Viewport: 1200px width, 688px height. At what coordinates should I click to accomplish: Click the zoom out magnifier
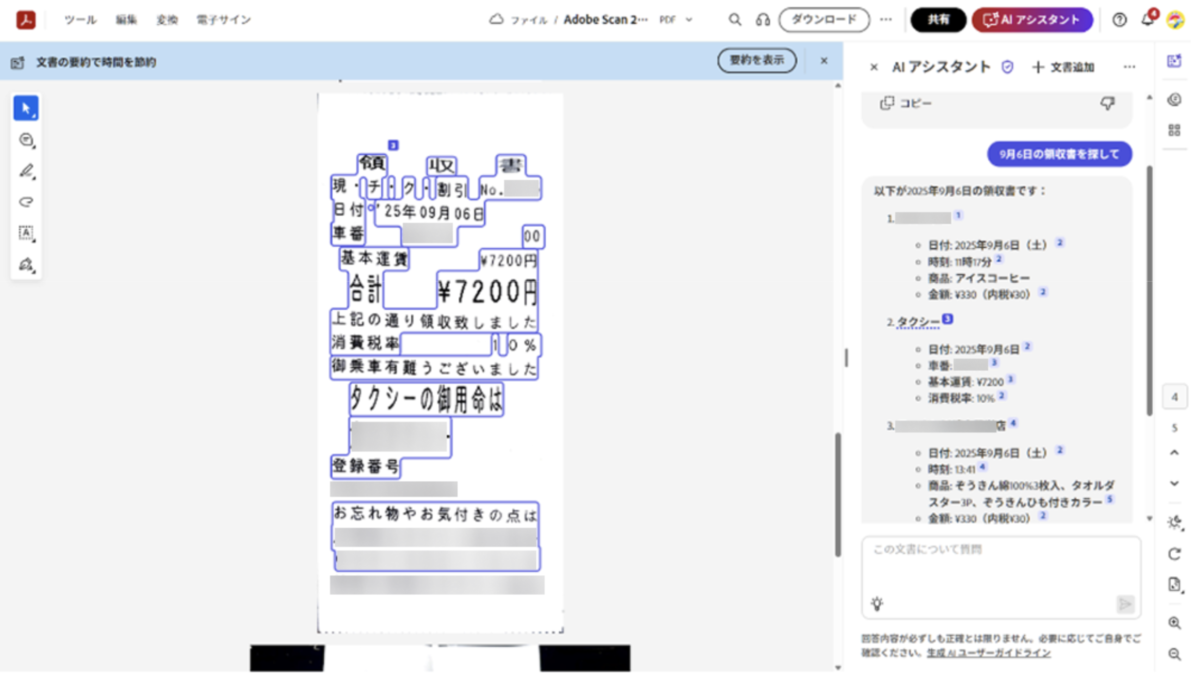pos(1175,654)
